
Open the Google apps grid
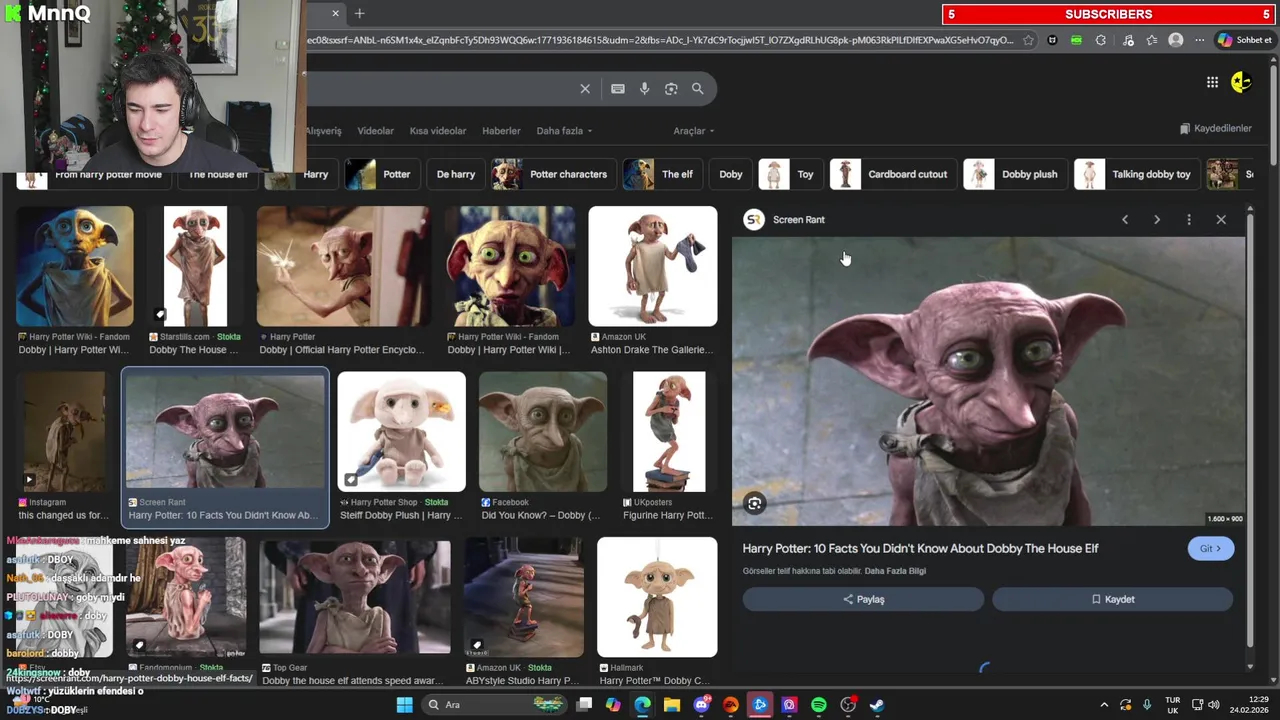pyautogui.click(x=1212, y=82)
